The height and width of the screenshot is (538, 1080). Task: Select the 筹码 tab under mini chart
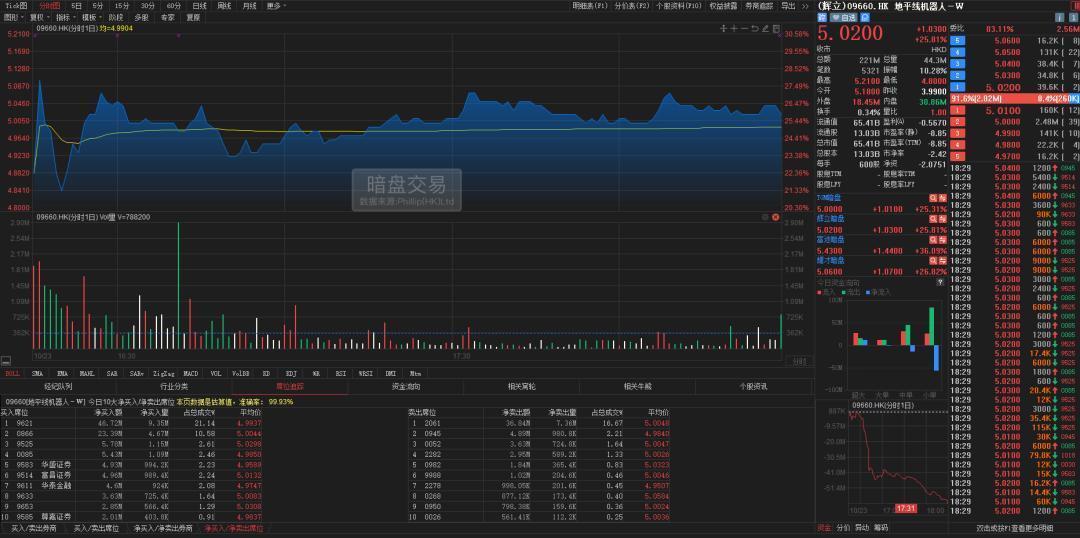click(880, 528)
